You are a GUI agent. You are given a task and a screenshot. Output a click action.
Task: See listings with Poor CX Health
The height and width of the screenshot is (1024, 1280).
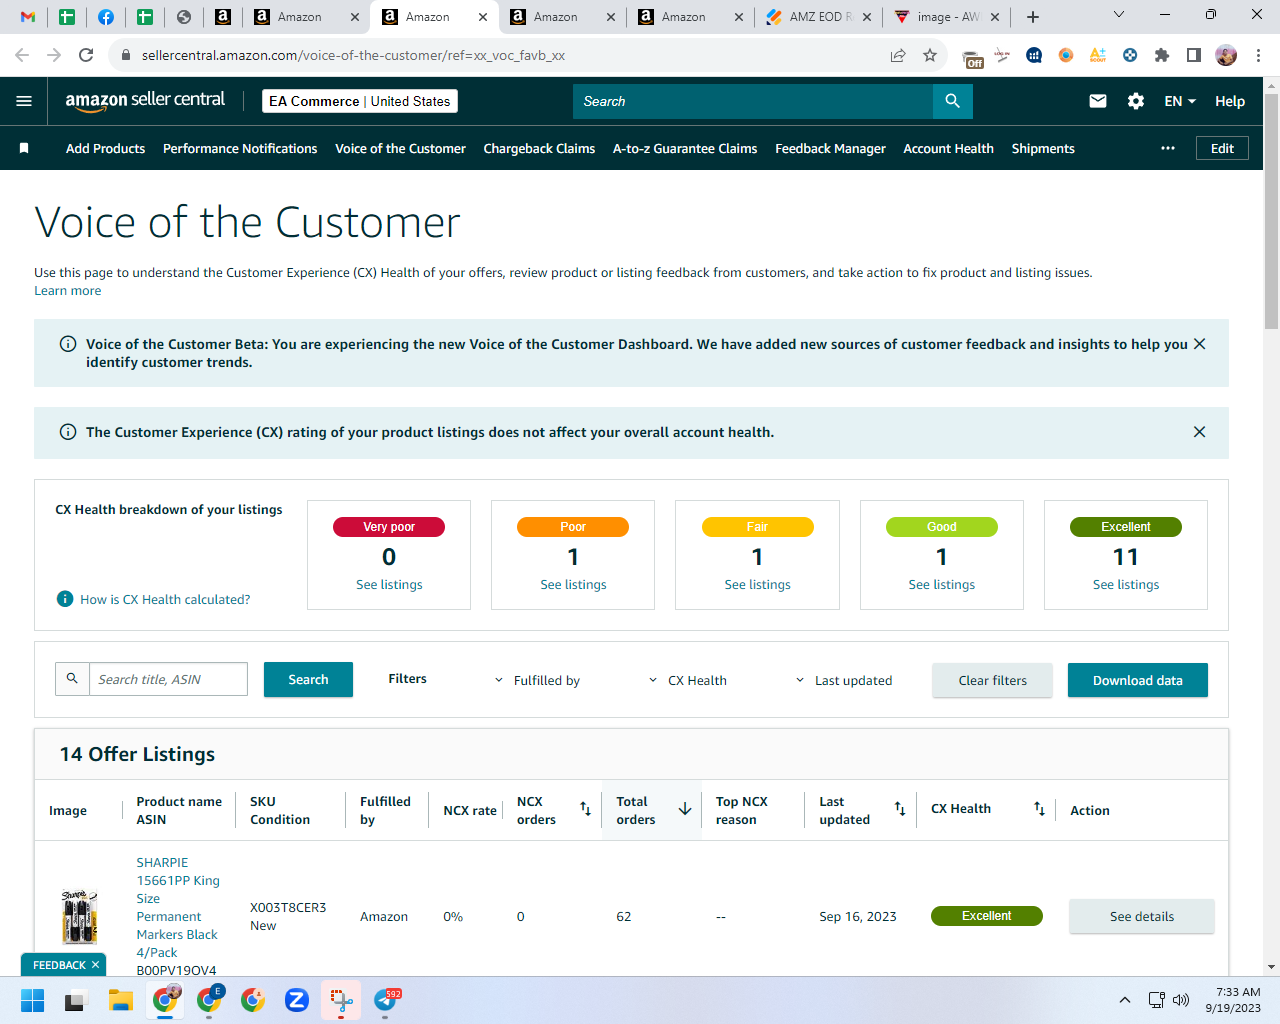[573, 585]
